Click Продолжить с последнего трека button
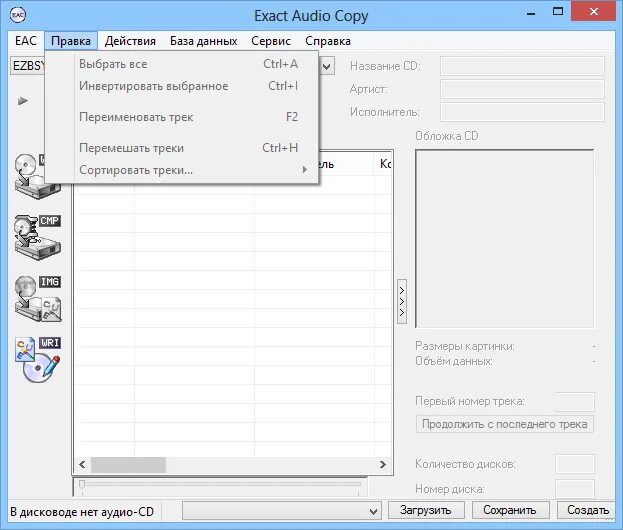This screenshot has width=623, height=530. tap(505, 424)
